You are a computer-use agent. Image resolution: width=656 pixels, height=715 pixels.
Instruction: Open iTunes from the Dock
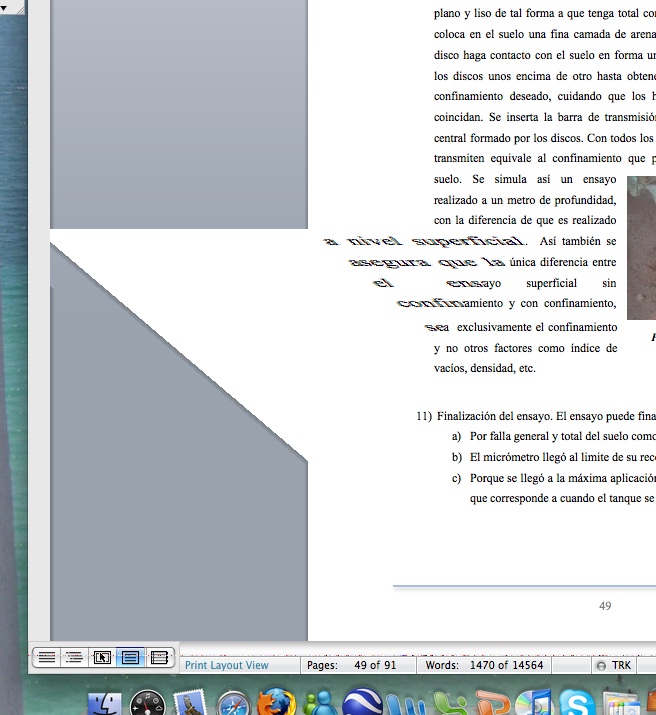[x=533, y=703]
